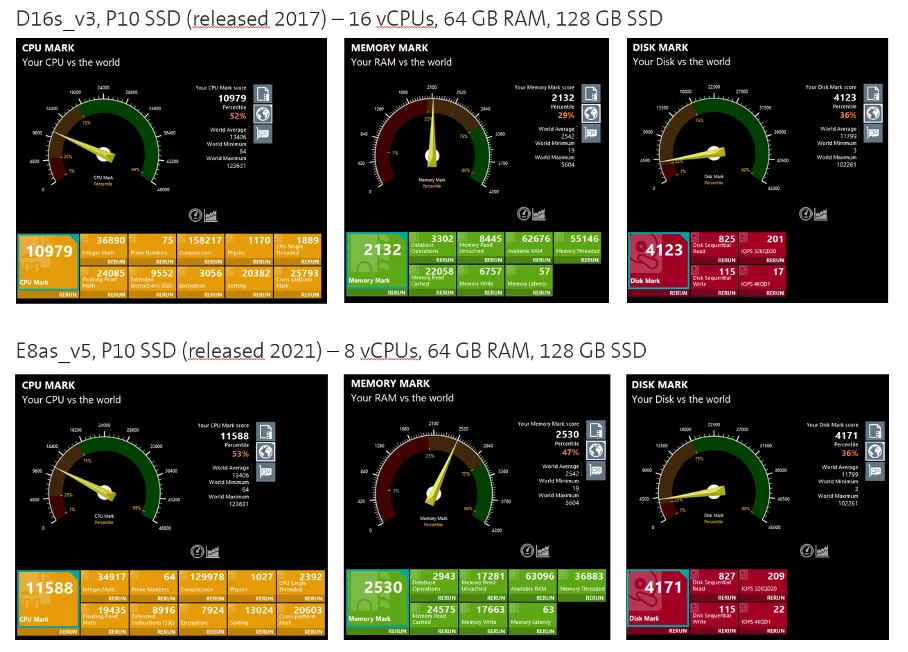Open the Memory Write tile showing 17663

(484, 618)
